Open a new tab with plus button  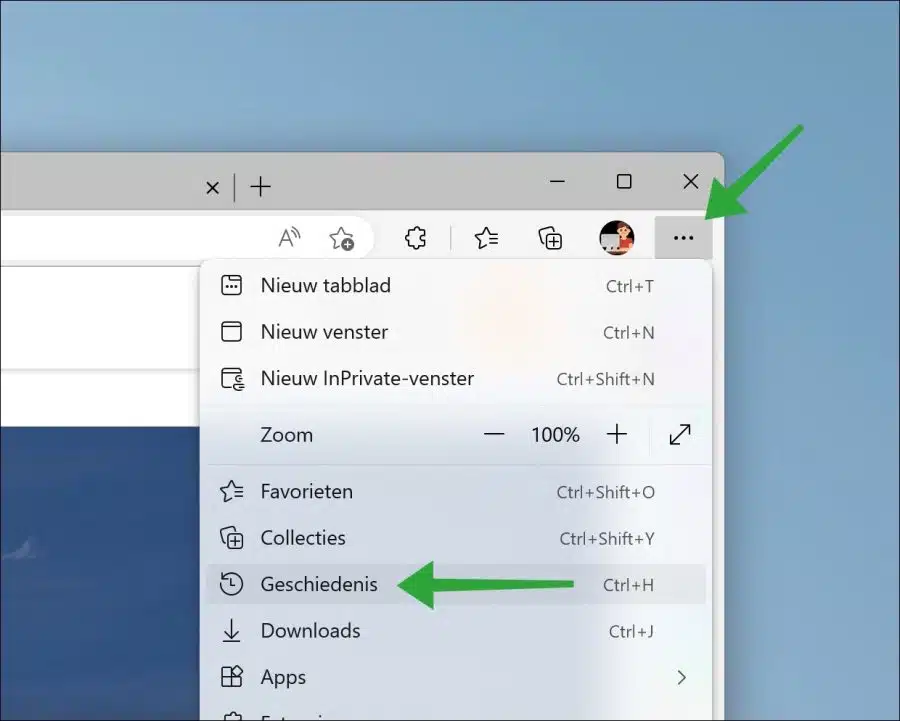pos(260,187)
